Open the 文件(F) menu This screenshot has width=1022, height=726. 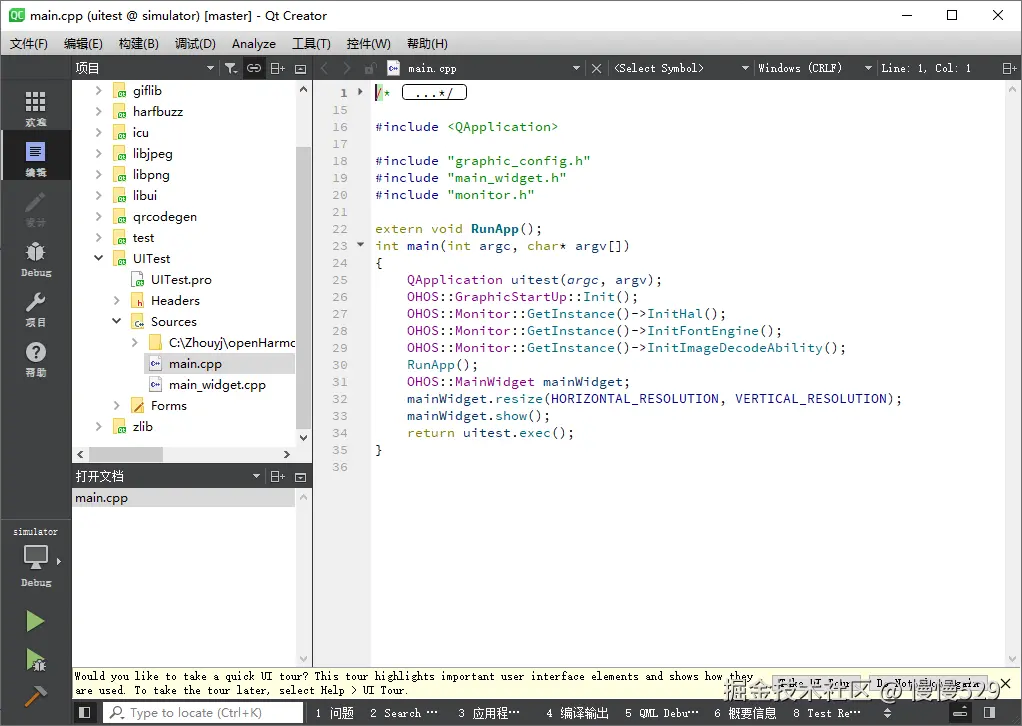point(29,44)
